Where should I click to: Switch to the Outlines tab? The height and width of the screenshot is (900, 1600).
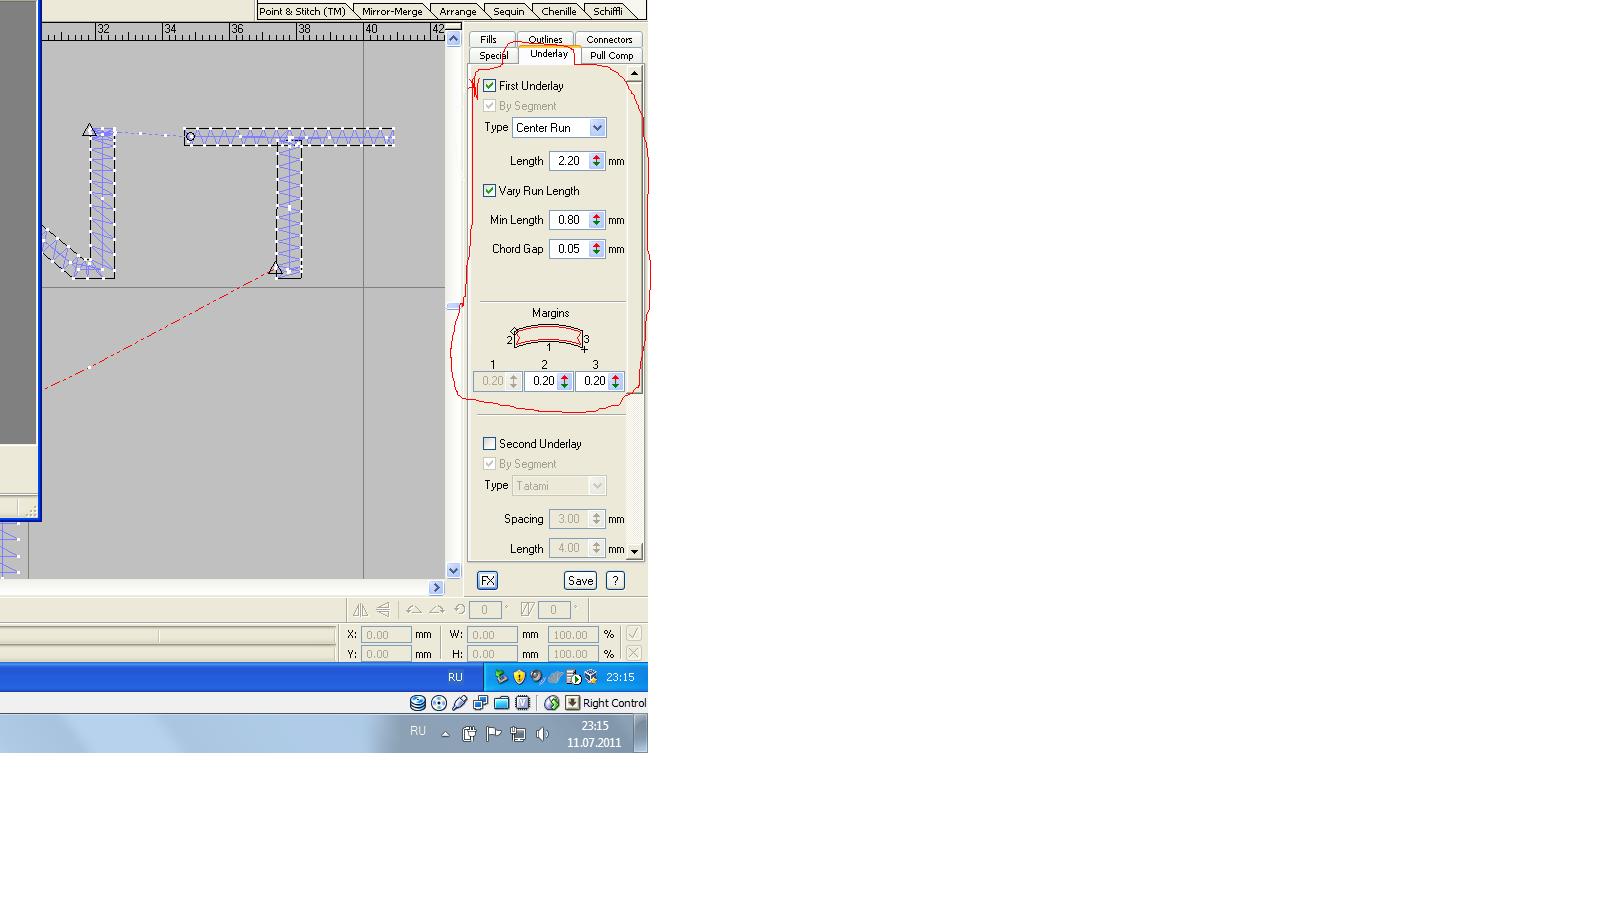[x=545, y=39]
